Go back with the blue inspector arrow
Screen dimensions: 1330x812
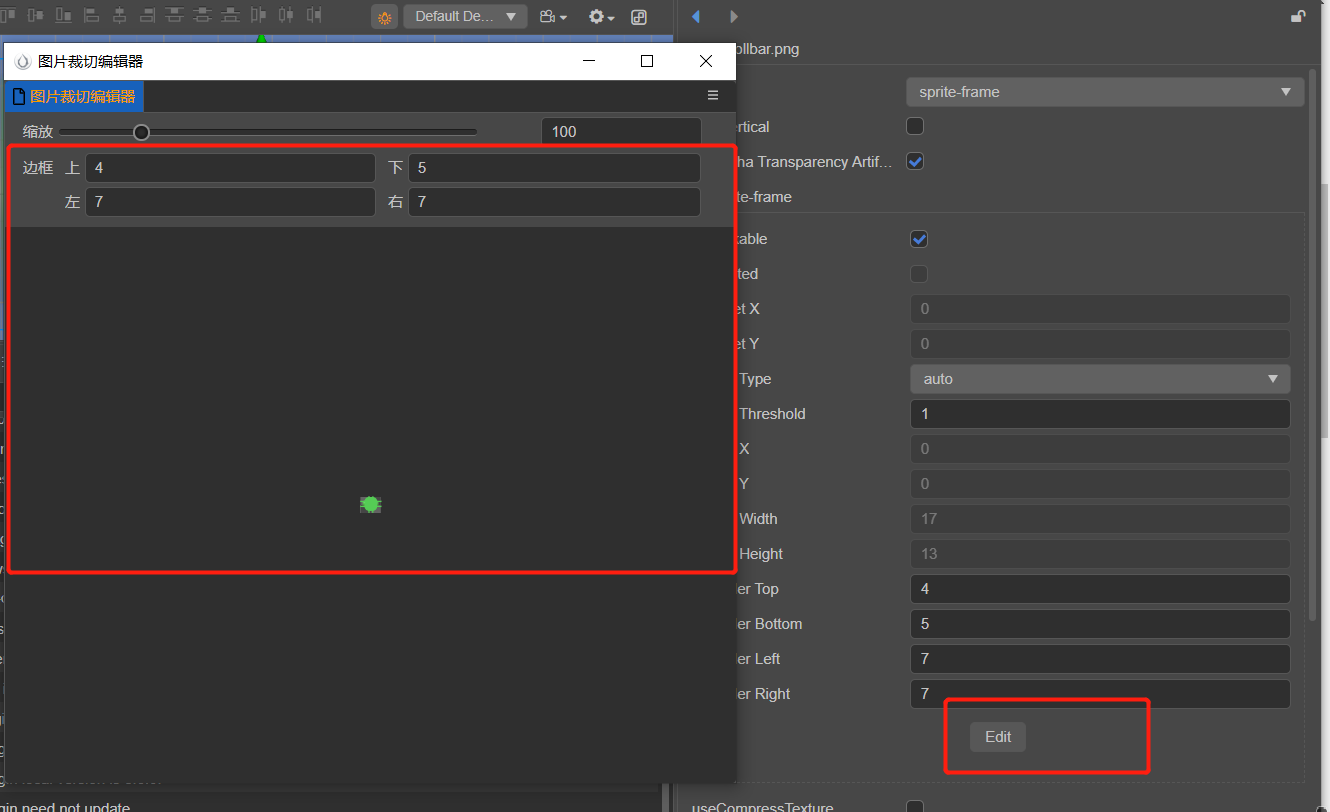[x=696, y=16]
